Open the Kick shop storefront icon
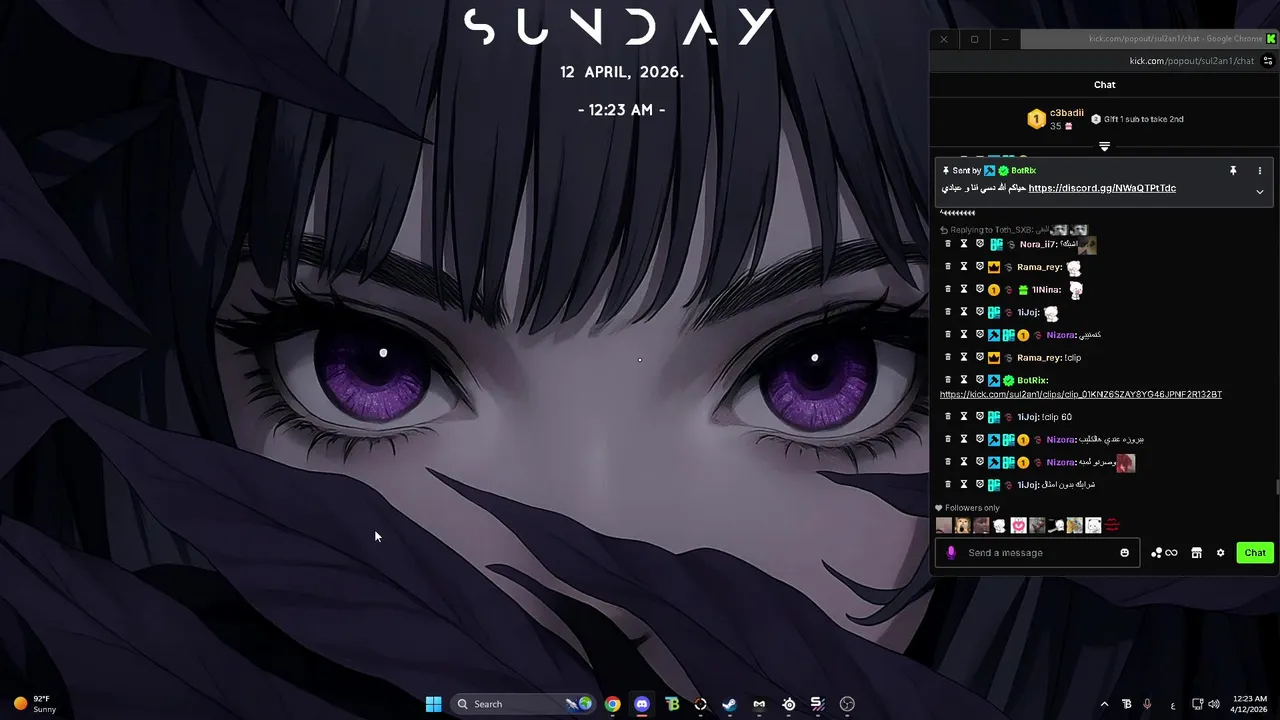Viewport: 1280px width, 720px height. [1196, 553]
